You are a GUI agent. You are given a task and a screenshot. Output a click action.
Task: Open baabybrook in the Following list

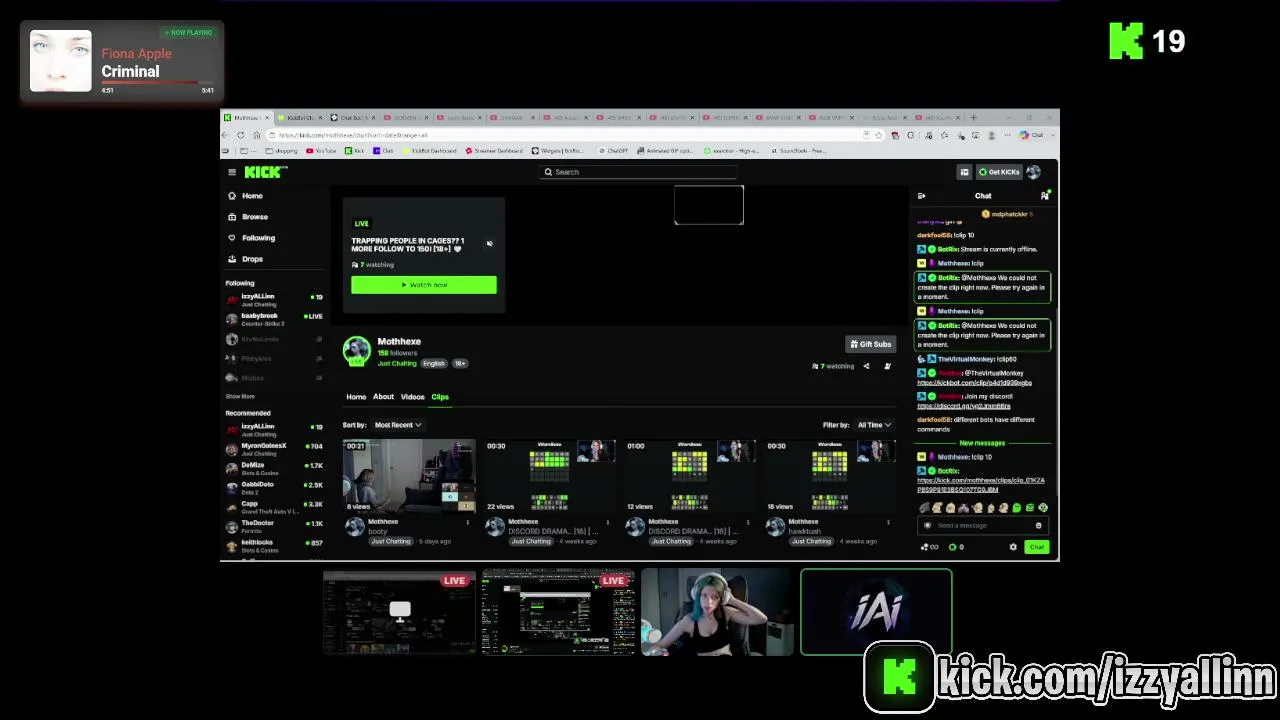point(274,319)
